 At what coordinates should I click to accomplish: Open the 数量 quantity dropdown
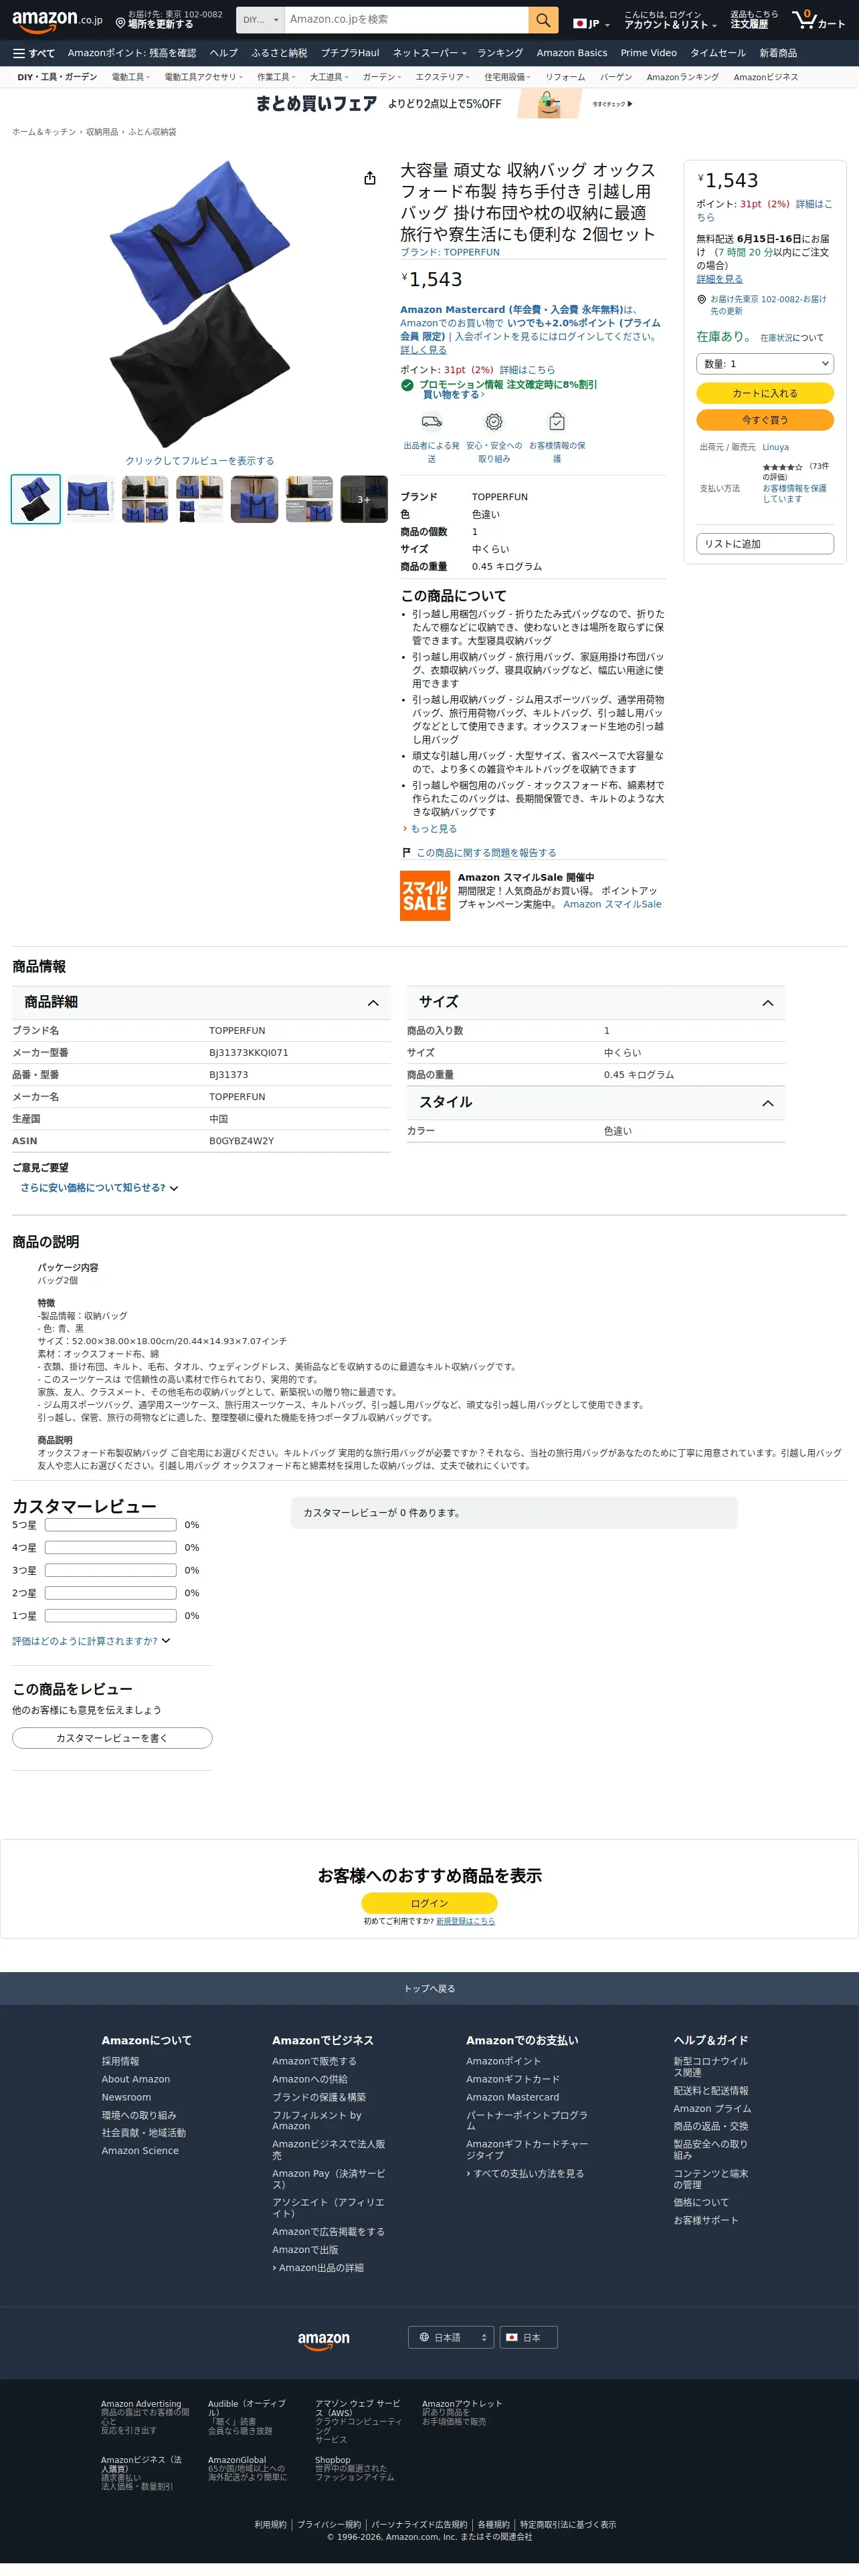point(765,364)
